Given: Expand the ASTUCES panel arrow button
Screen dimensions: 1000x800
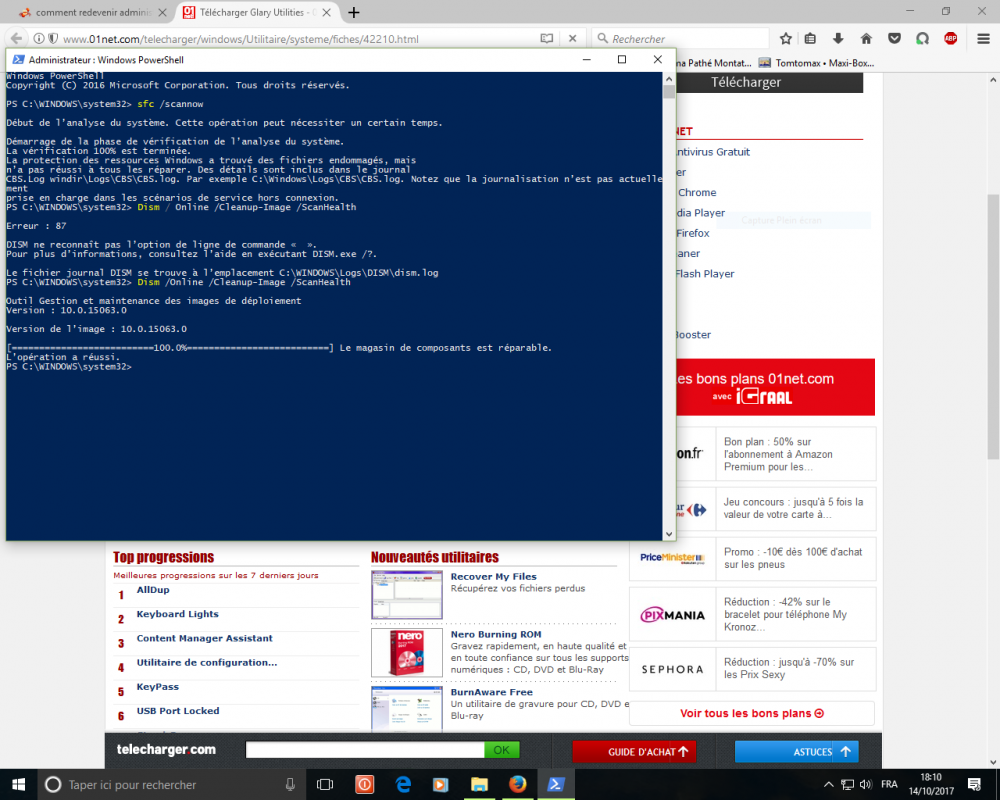Looking at the screenshot, I should (x=846, y=751).
